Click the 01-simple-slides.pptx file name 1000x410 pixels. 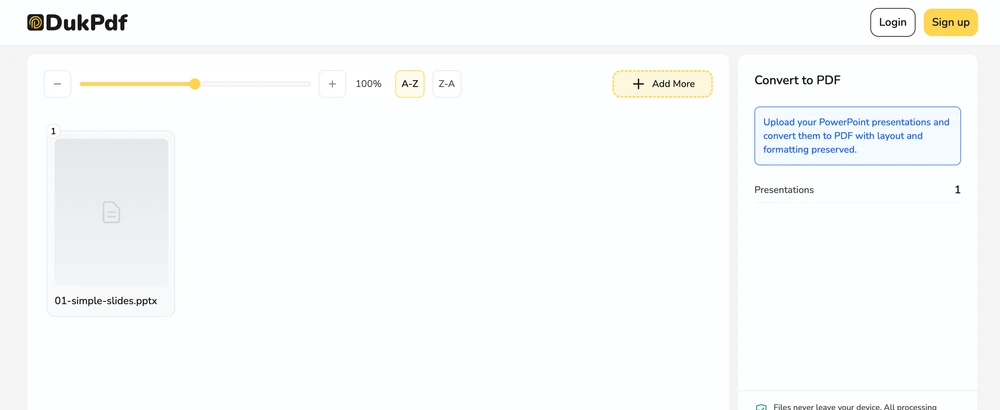106,301
